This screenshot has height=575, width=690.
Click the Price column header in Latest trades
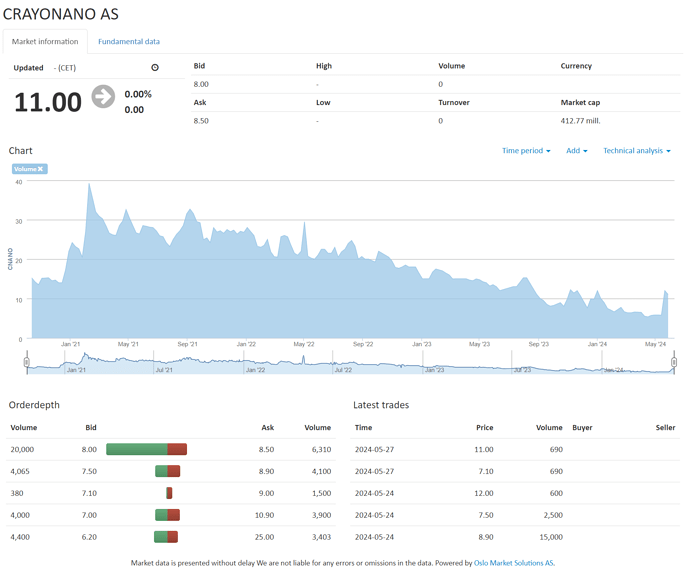(x=484, y=427)
